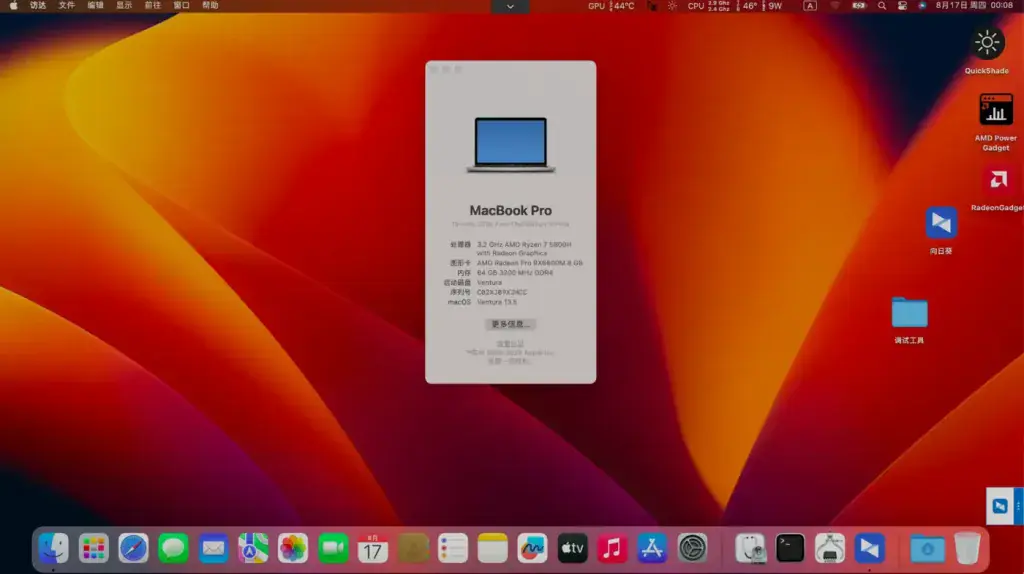The height and width of the screenshot is (574, 1024).
Task: Expand the top-center chevron dropdown
Action: click(510, 6)
